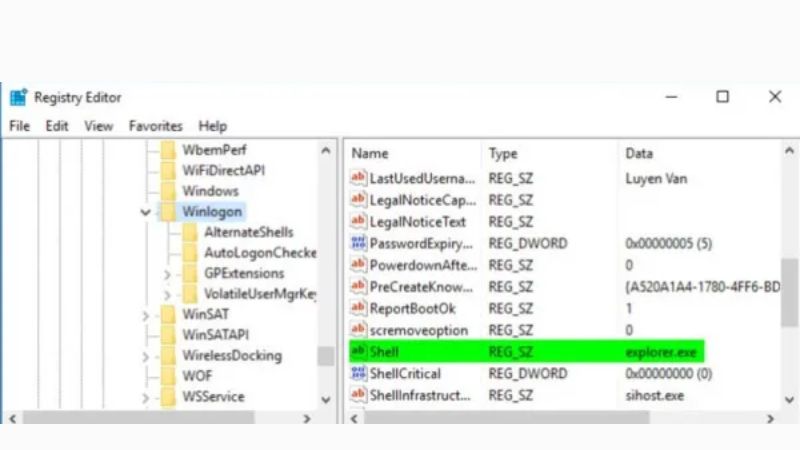This screenshot has width=800, height=450.
Task: Sort values by the Name column header
Action: click(x=370, y=153)
